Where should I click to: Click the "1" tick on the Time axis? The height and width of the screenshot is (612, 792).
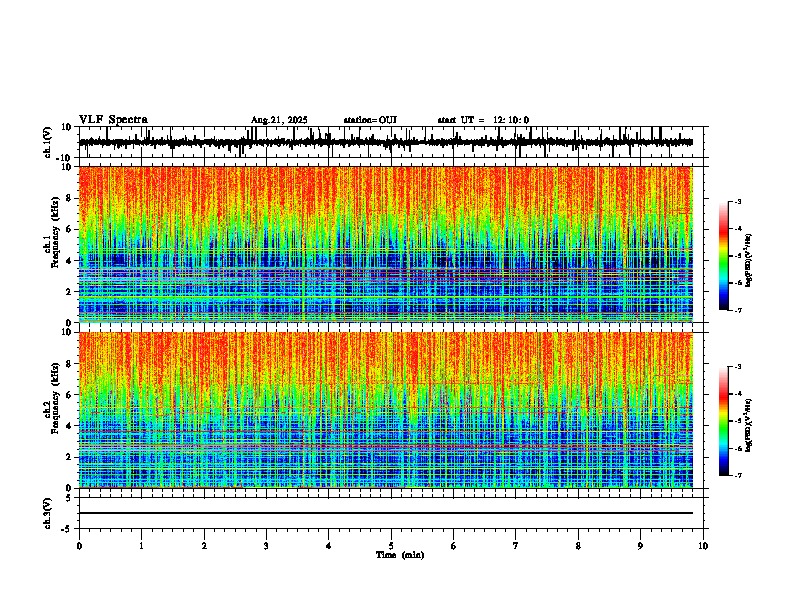coord(141,546)
